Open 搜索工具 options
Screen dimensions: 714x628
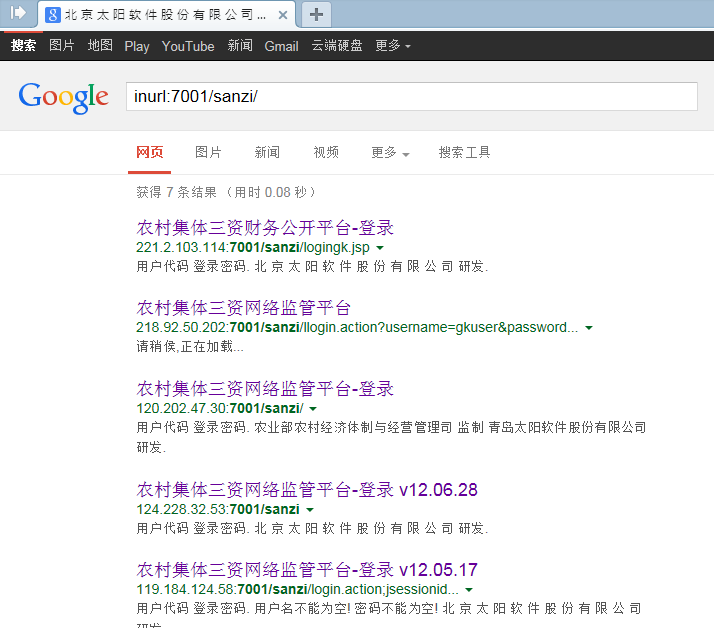tap(464, 152)
